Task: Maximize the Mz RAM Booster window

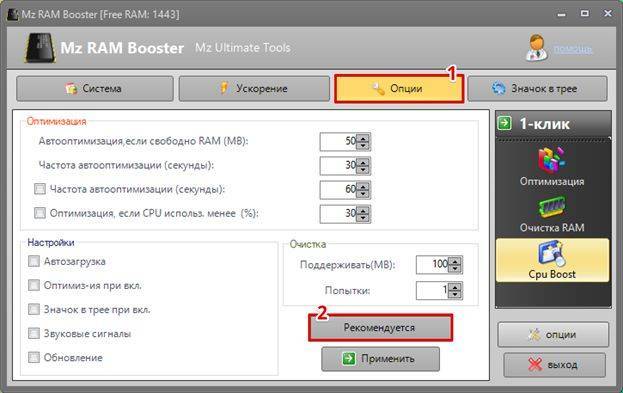Action: 584,14
